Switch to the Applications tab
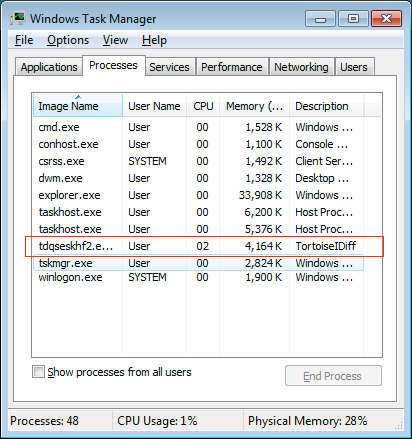This screenshot has width=412, height=439. click(49, 67)
